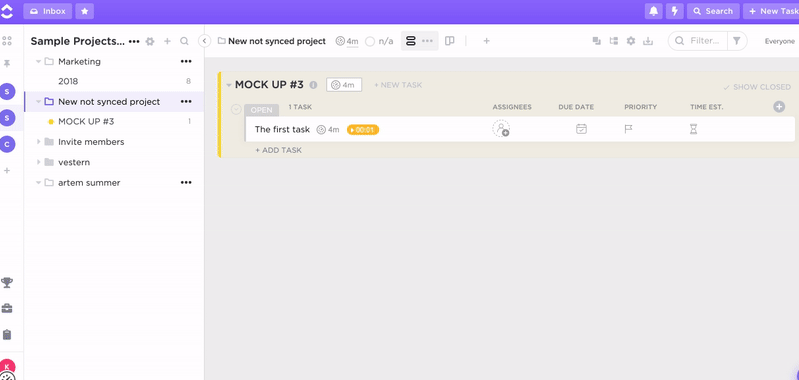The width and height of the screenshot is (799, 380).
Task: Open the briefcase portfolio icon
Action: click(x=7, y=308)
